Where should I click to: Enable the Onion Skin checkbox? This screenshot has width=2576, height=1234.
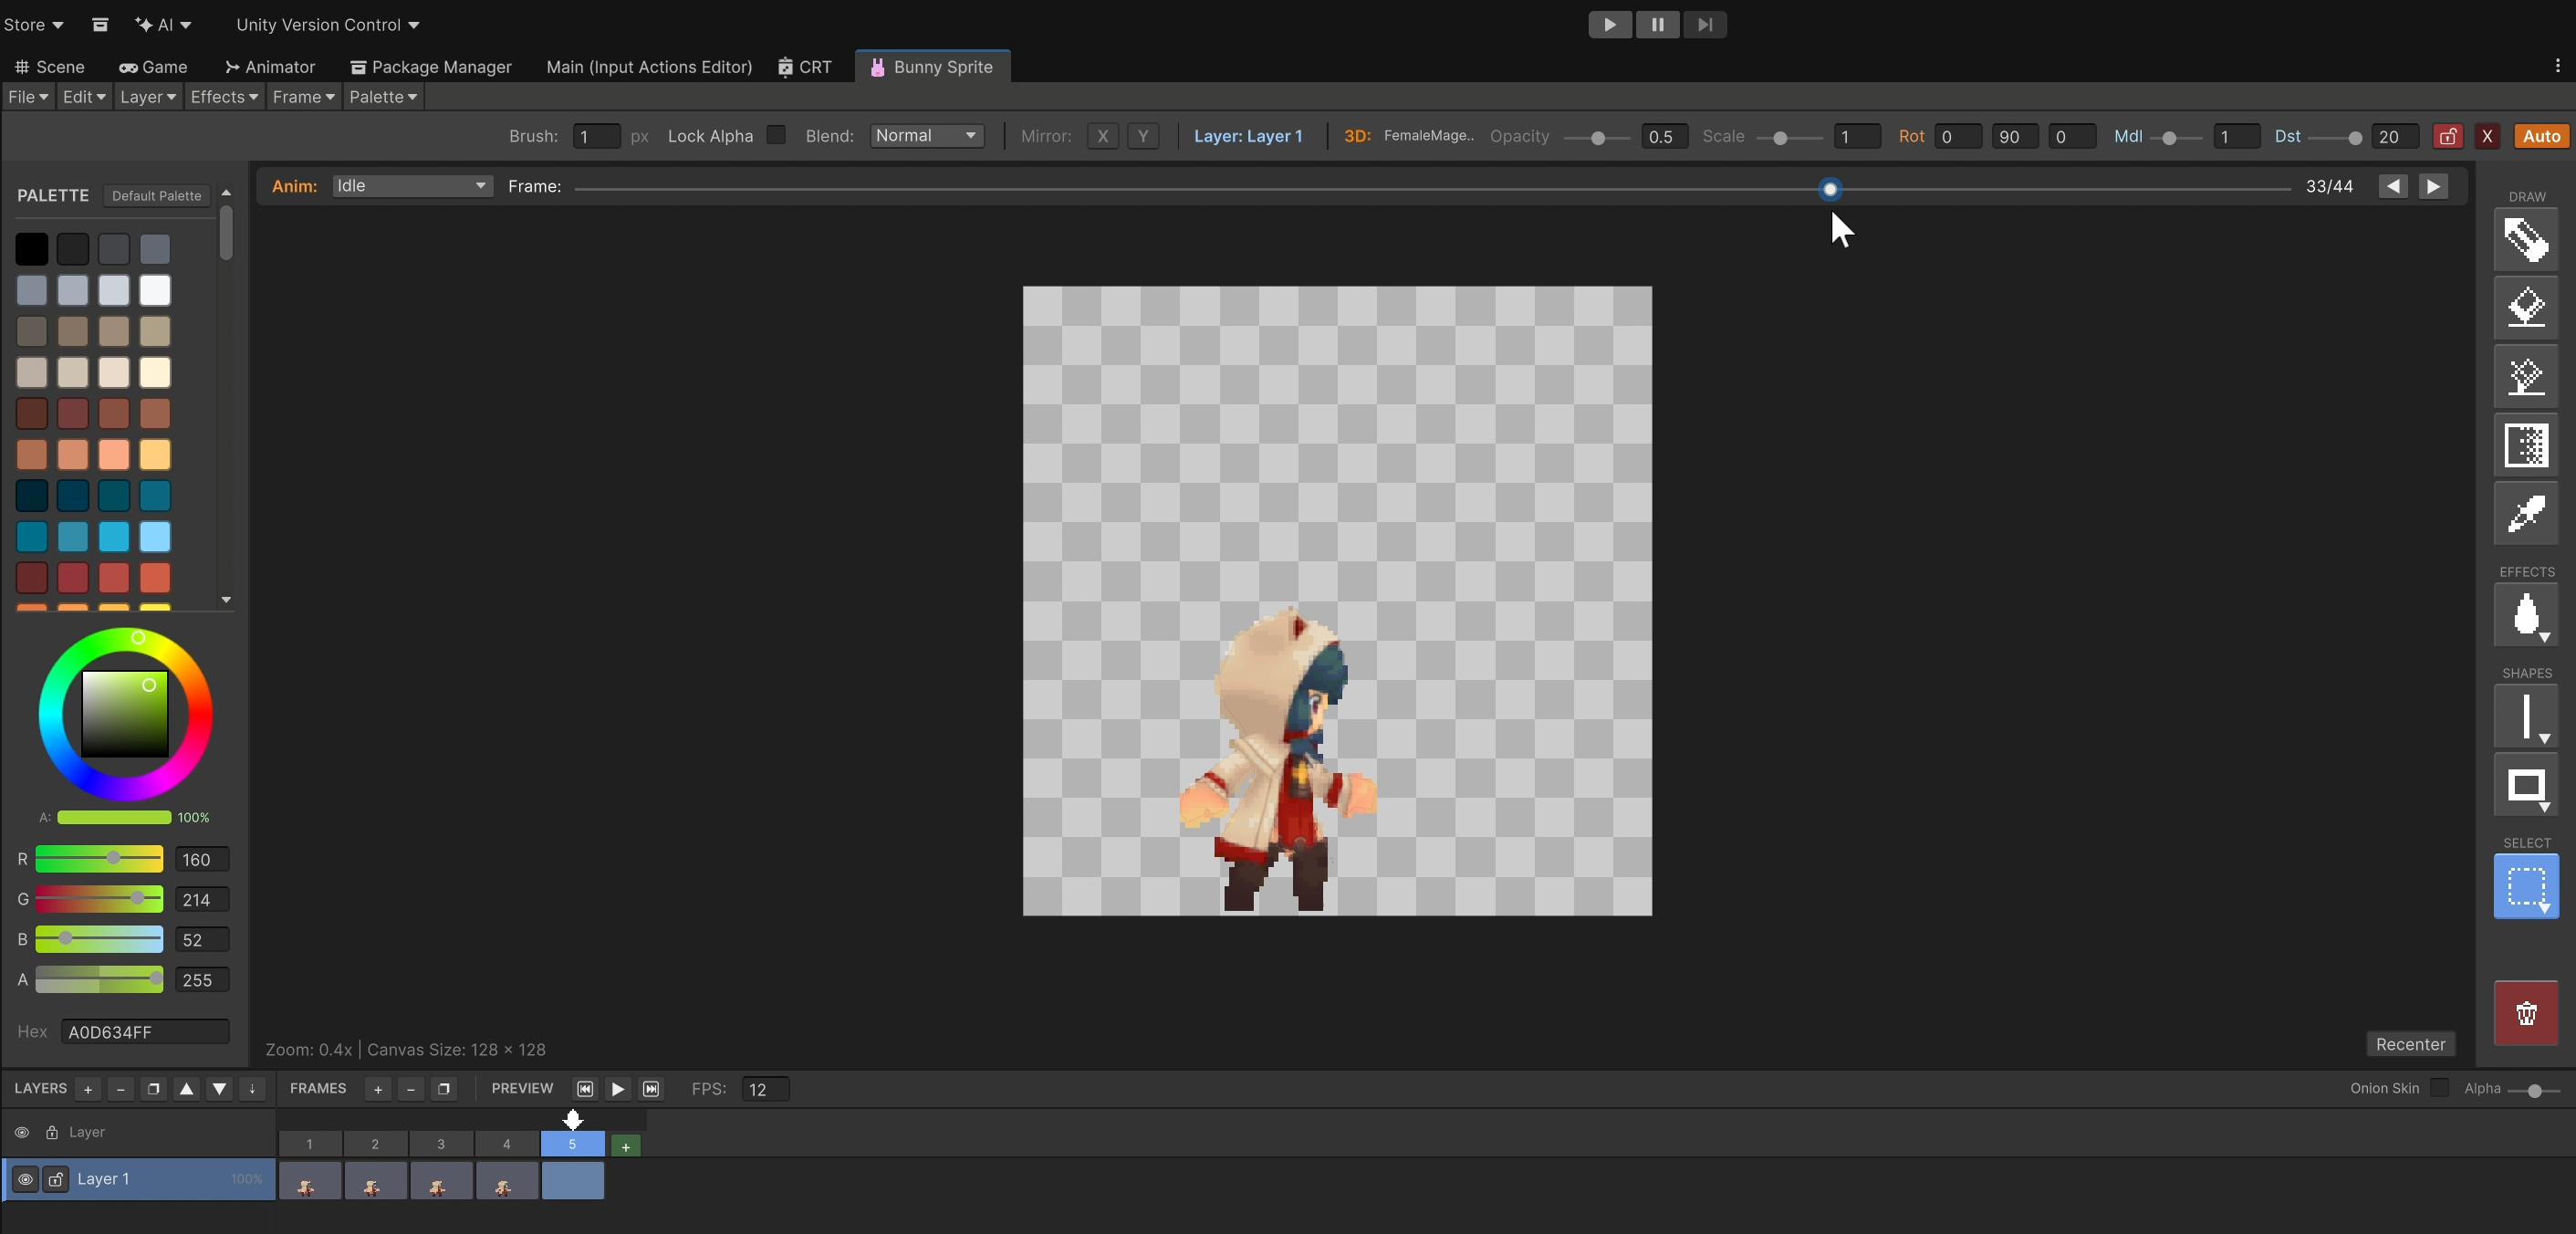point(2439,1088)
